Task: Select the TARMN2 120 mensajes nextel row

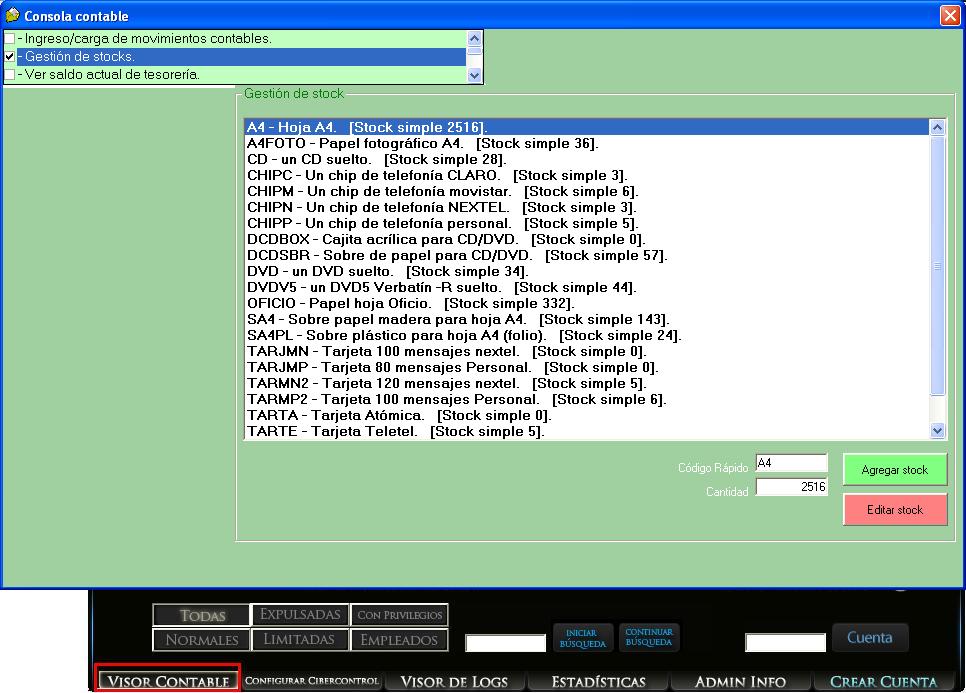Action: click(587, 384)
